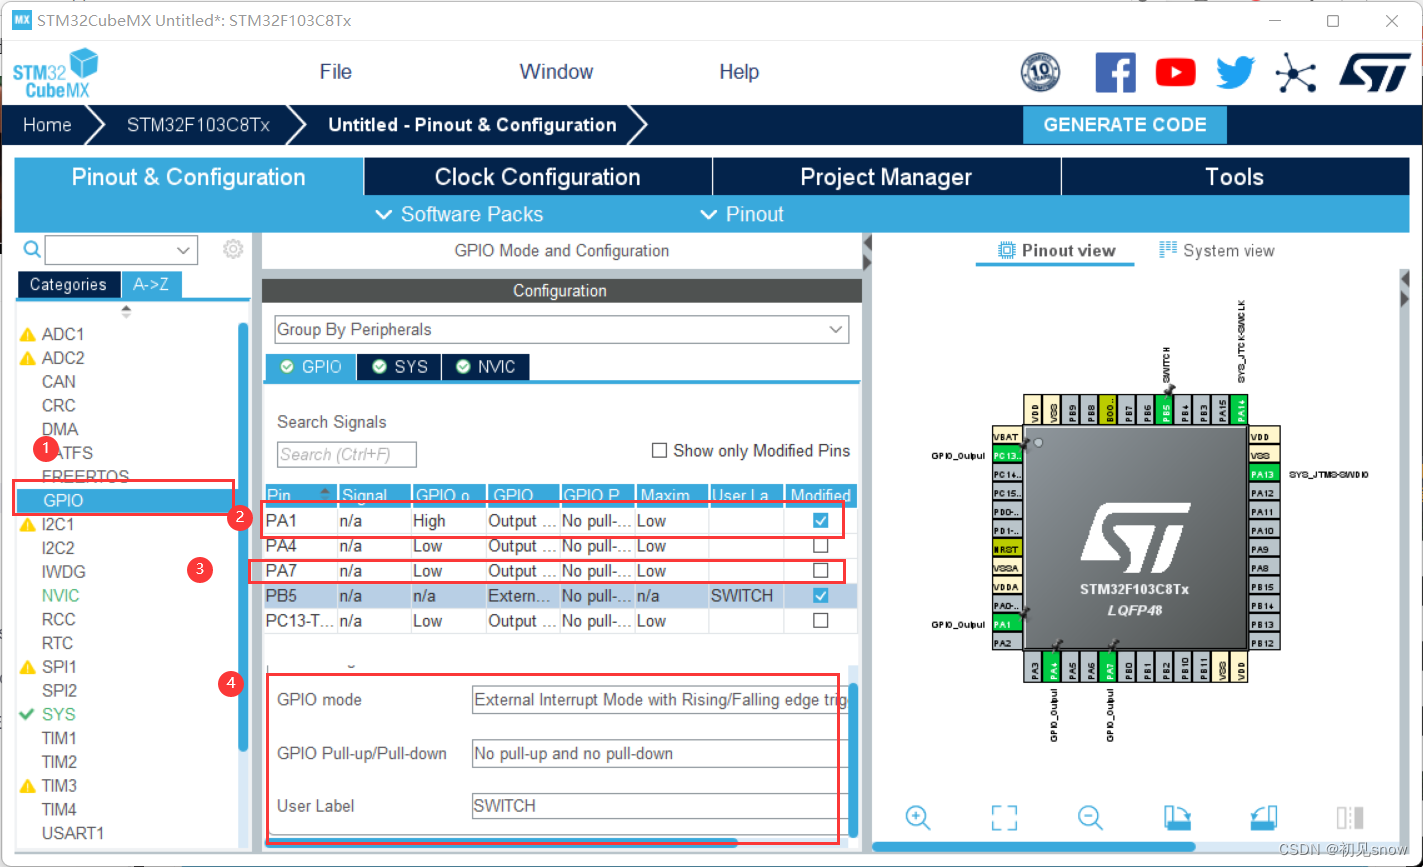Switch to the Project Manager tab

coord(886,177)
